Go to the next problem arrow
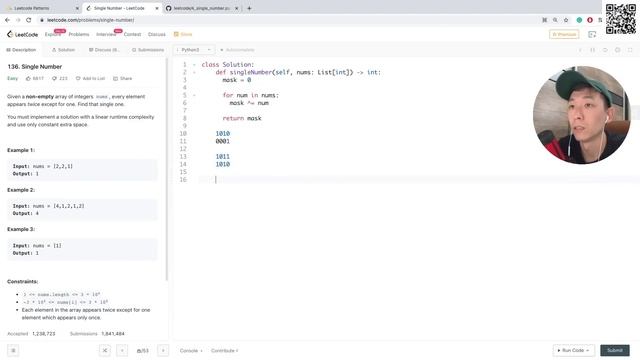Screen dimensions: 640x360 pyautogui.click(x=163, y=350)
